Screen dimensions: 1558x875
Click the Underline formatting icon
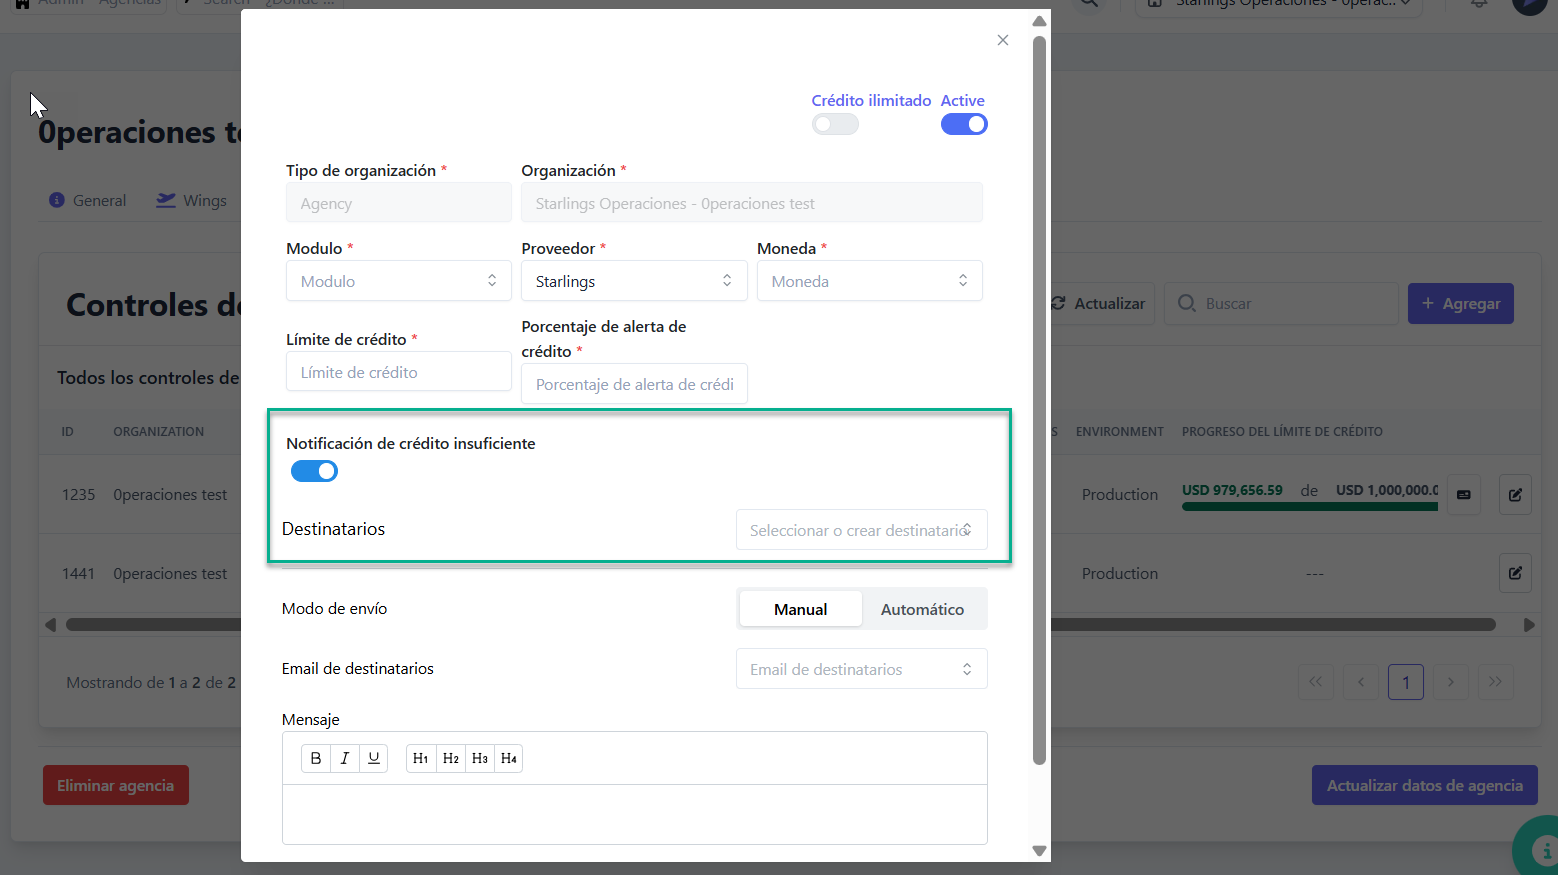pyautogui.click(x=373, y=758)
